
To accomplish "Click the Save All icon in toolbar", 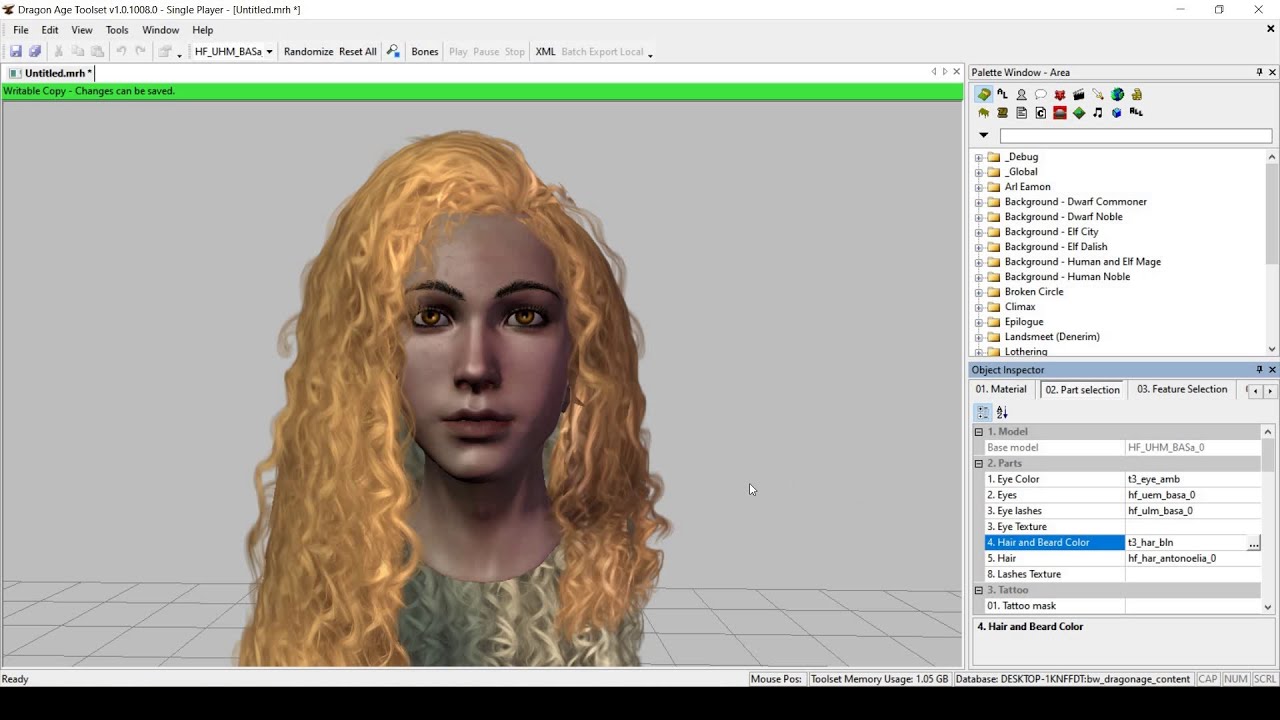I will pos(35,52).
